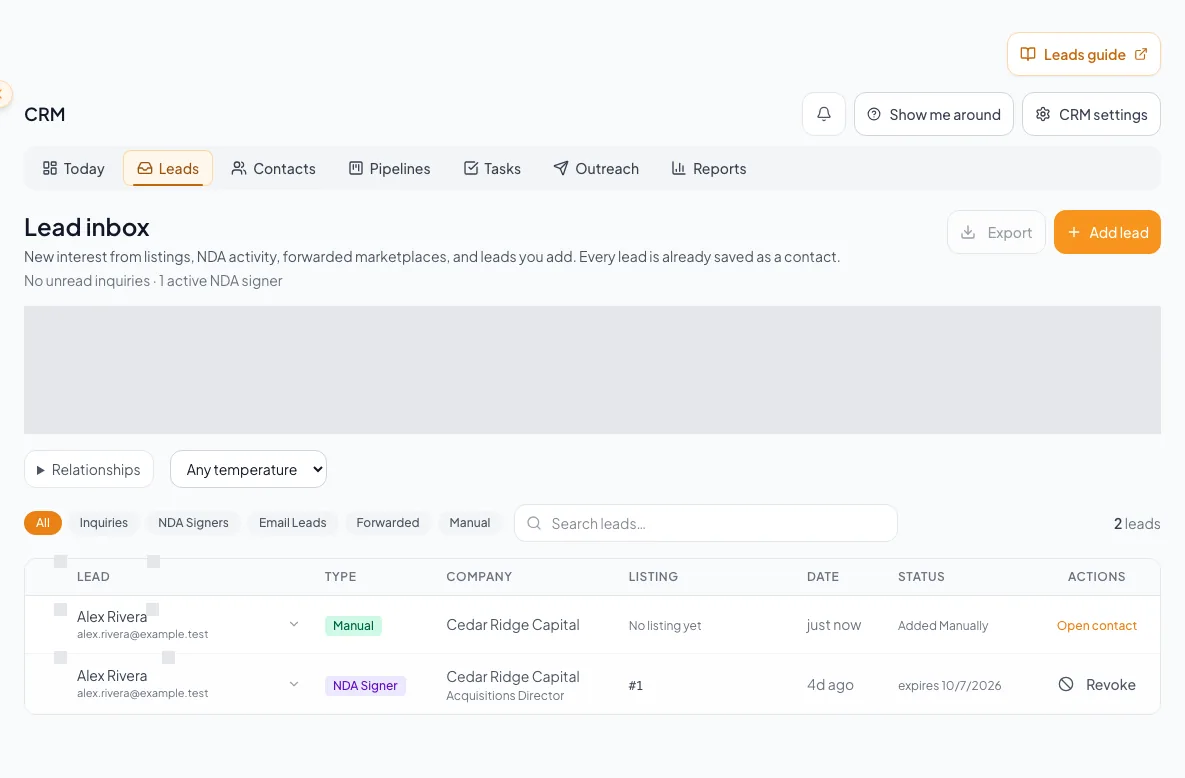The width and height of the screenshot is (1185, 778).
Task: Open the Leads guide link
Action: click(x=1083, y=54)
